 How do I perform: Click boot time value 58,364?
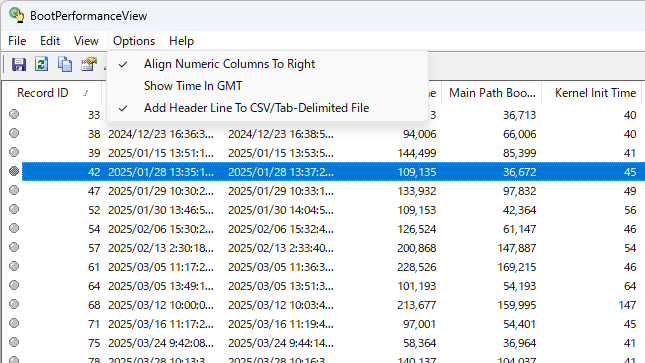[419, 343]
